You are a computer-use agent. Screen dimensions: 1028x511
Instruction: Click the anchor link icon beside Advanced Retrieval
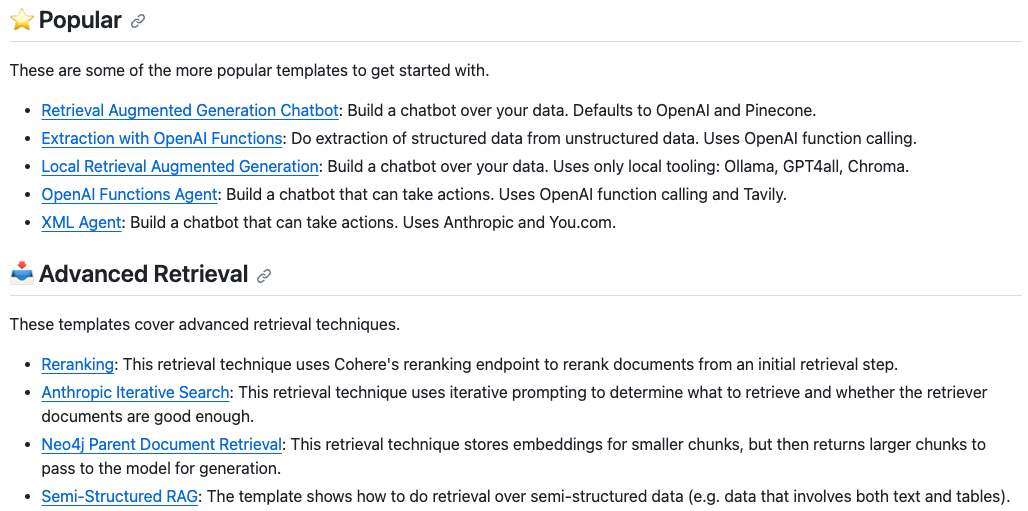click(264, 276)
